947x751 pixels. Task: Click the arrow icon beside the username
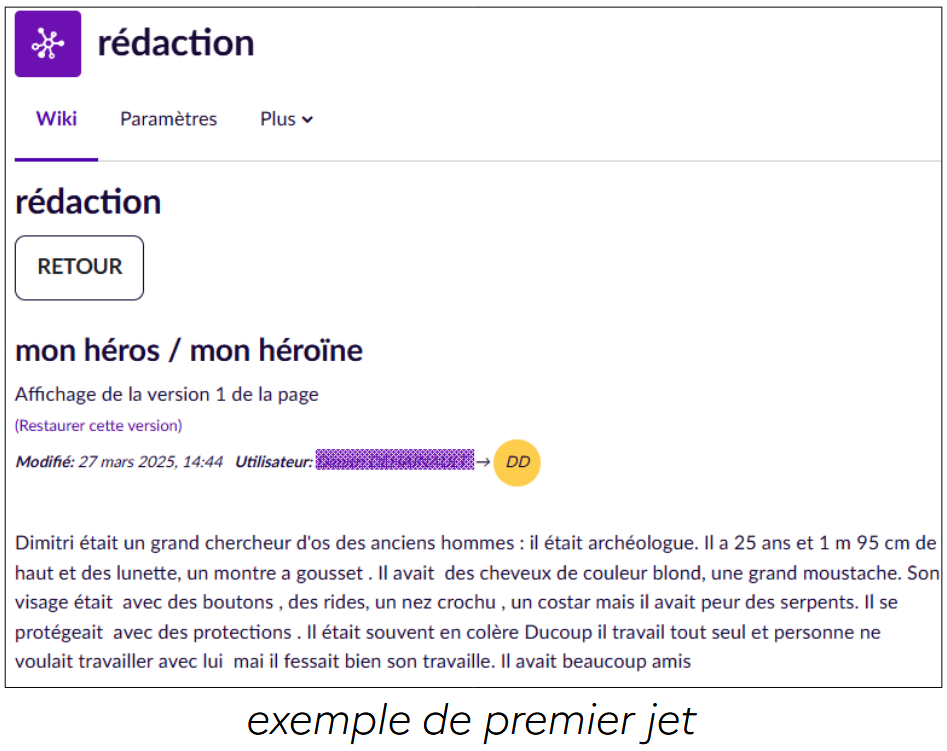[x=482, y=462]
